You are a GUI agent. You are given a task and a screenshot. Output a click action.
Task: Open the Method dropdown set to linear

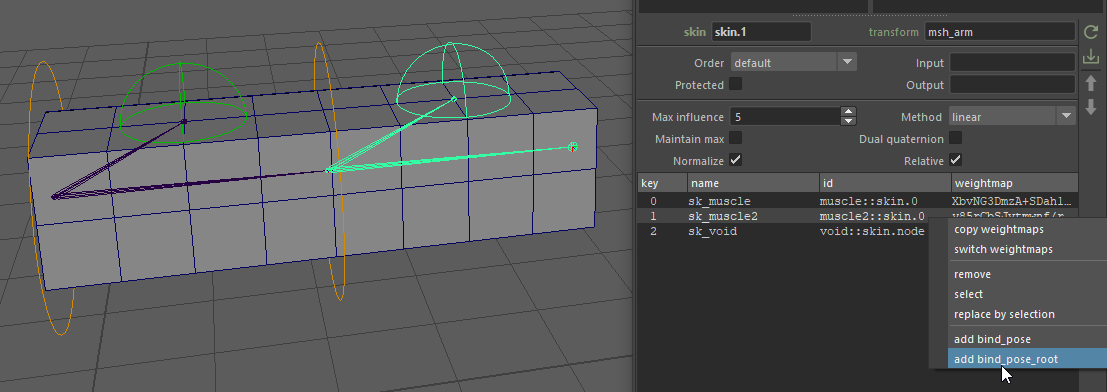pyautogui.click(x=1011, y=117)
